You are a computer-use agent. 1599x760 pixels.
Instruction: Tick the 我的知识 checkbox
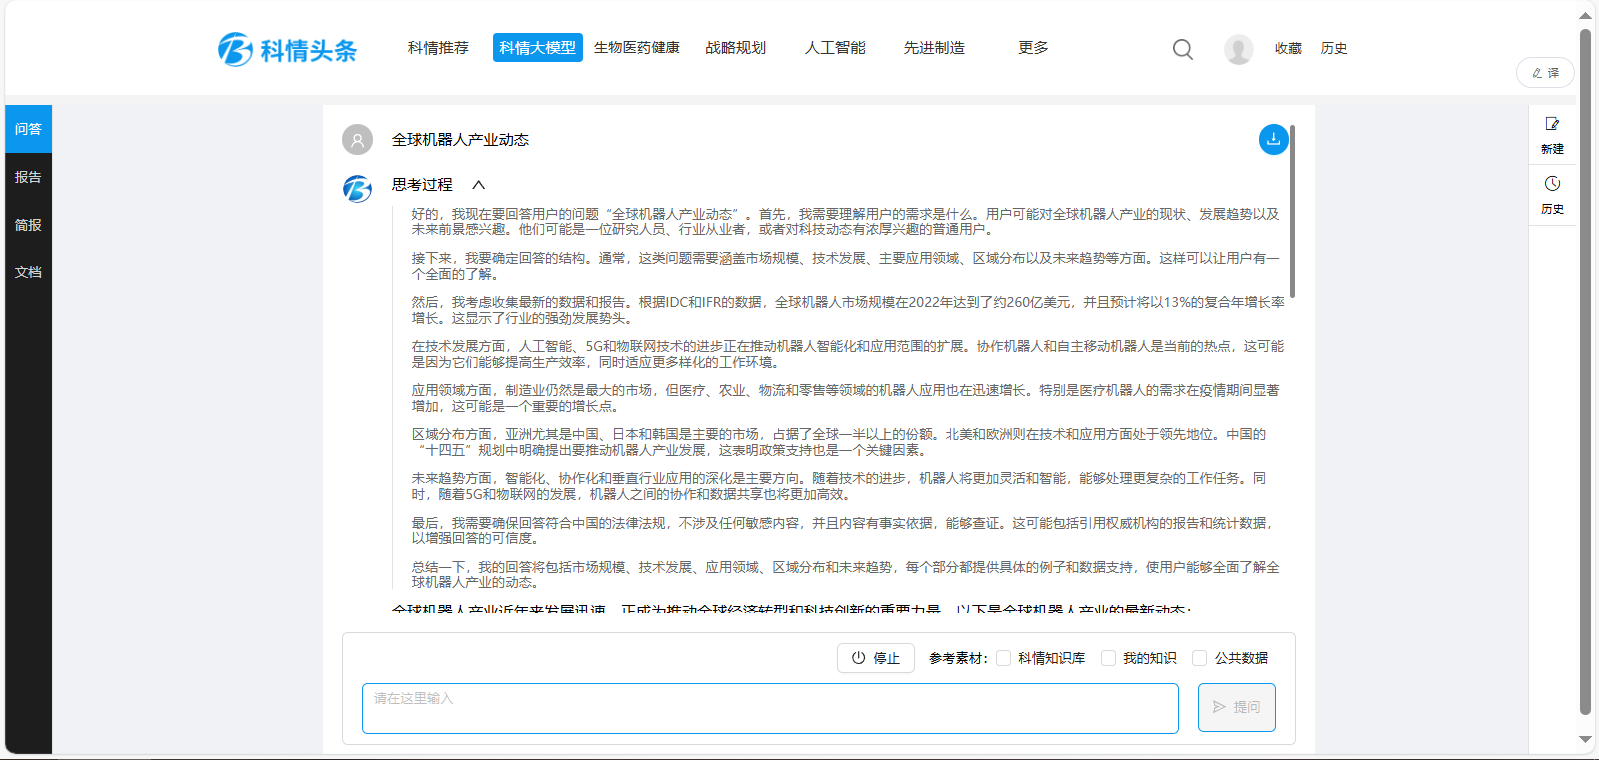[1108, 658]
